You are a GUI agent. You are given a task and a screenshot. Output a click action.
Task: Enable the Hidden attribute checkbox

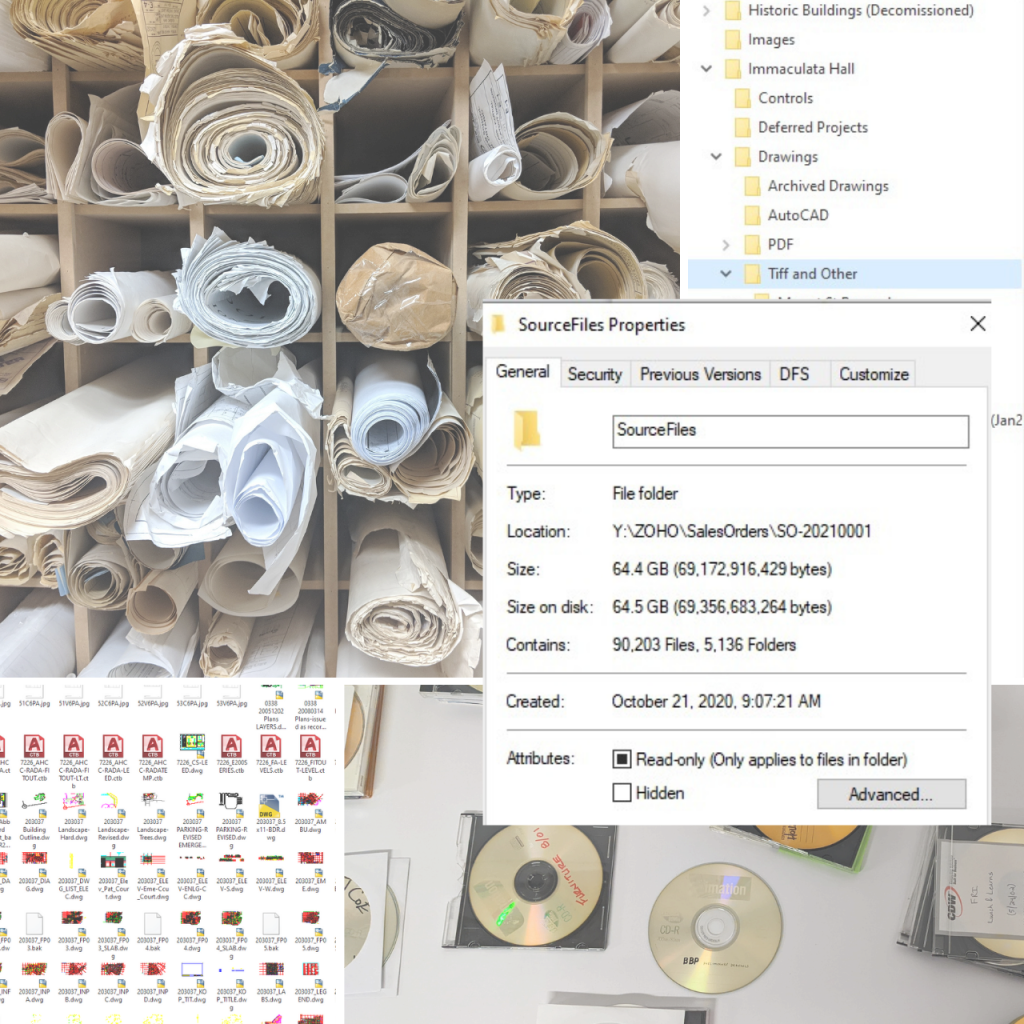(x=621, y=793)
